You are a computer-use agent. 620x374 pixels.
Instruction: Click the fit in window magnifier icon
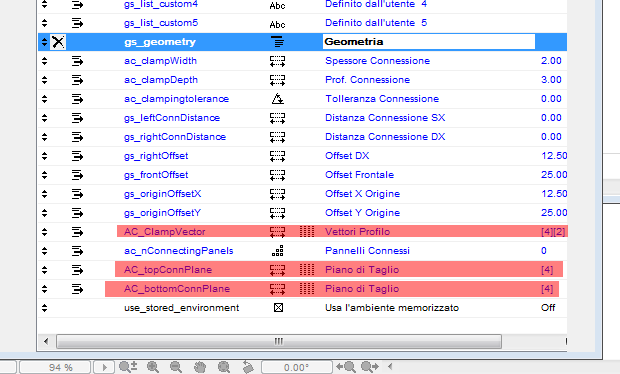(224, 367)
